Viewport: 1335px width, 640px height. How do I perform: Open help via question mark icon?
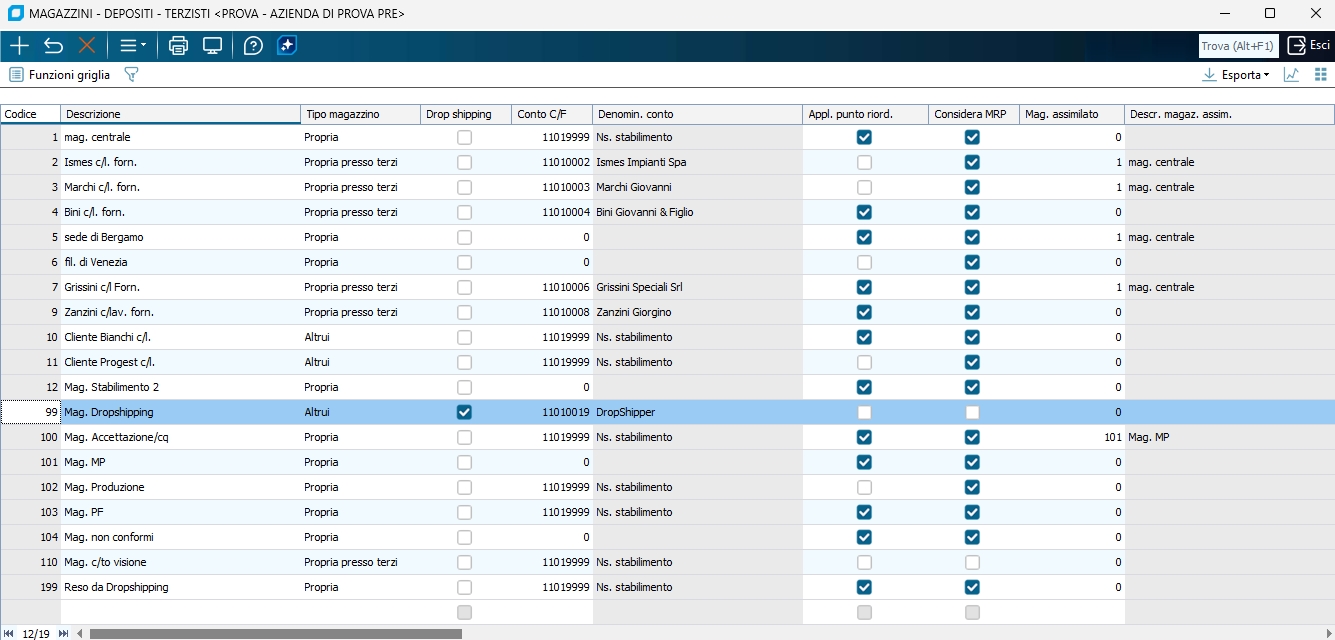(253, 46)
